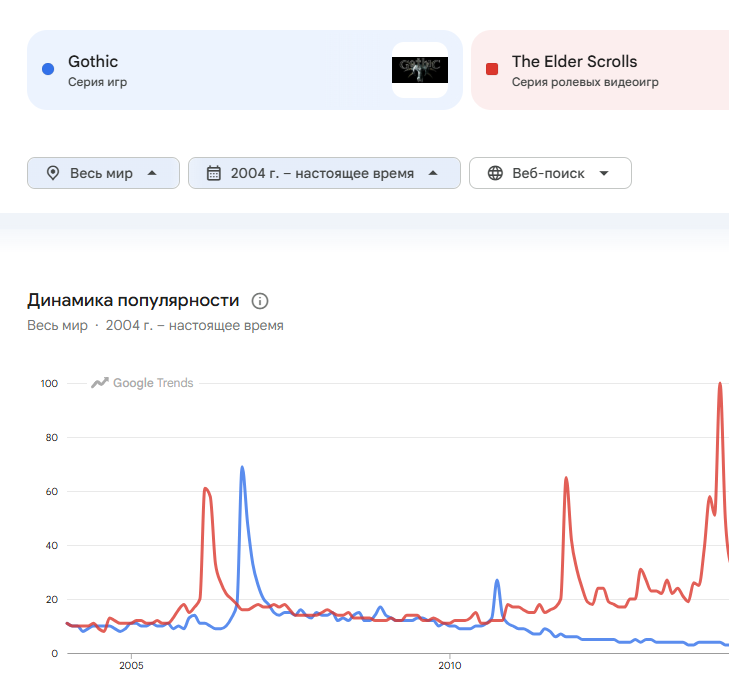This screenshot has height=696, width=729.
Task: Click the Gothic game logo thumbnail
Action: [x=420, y=70]
